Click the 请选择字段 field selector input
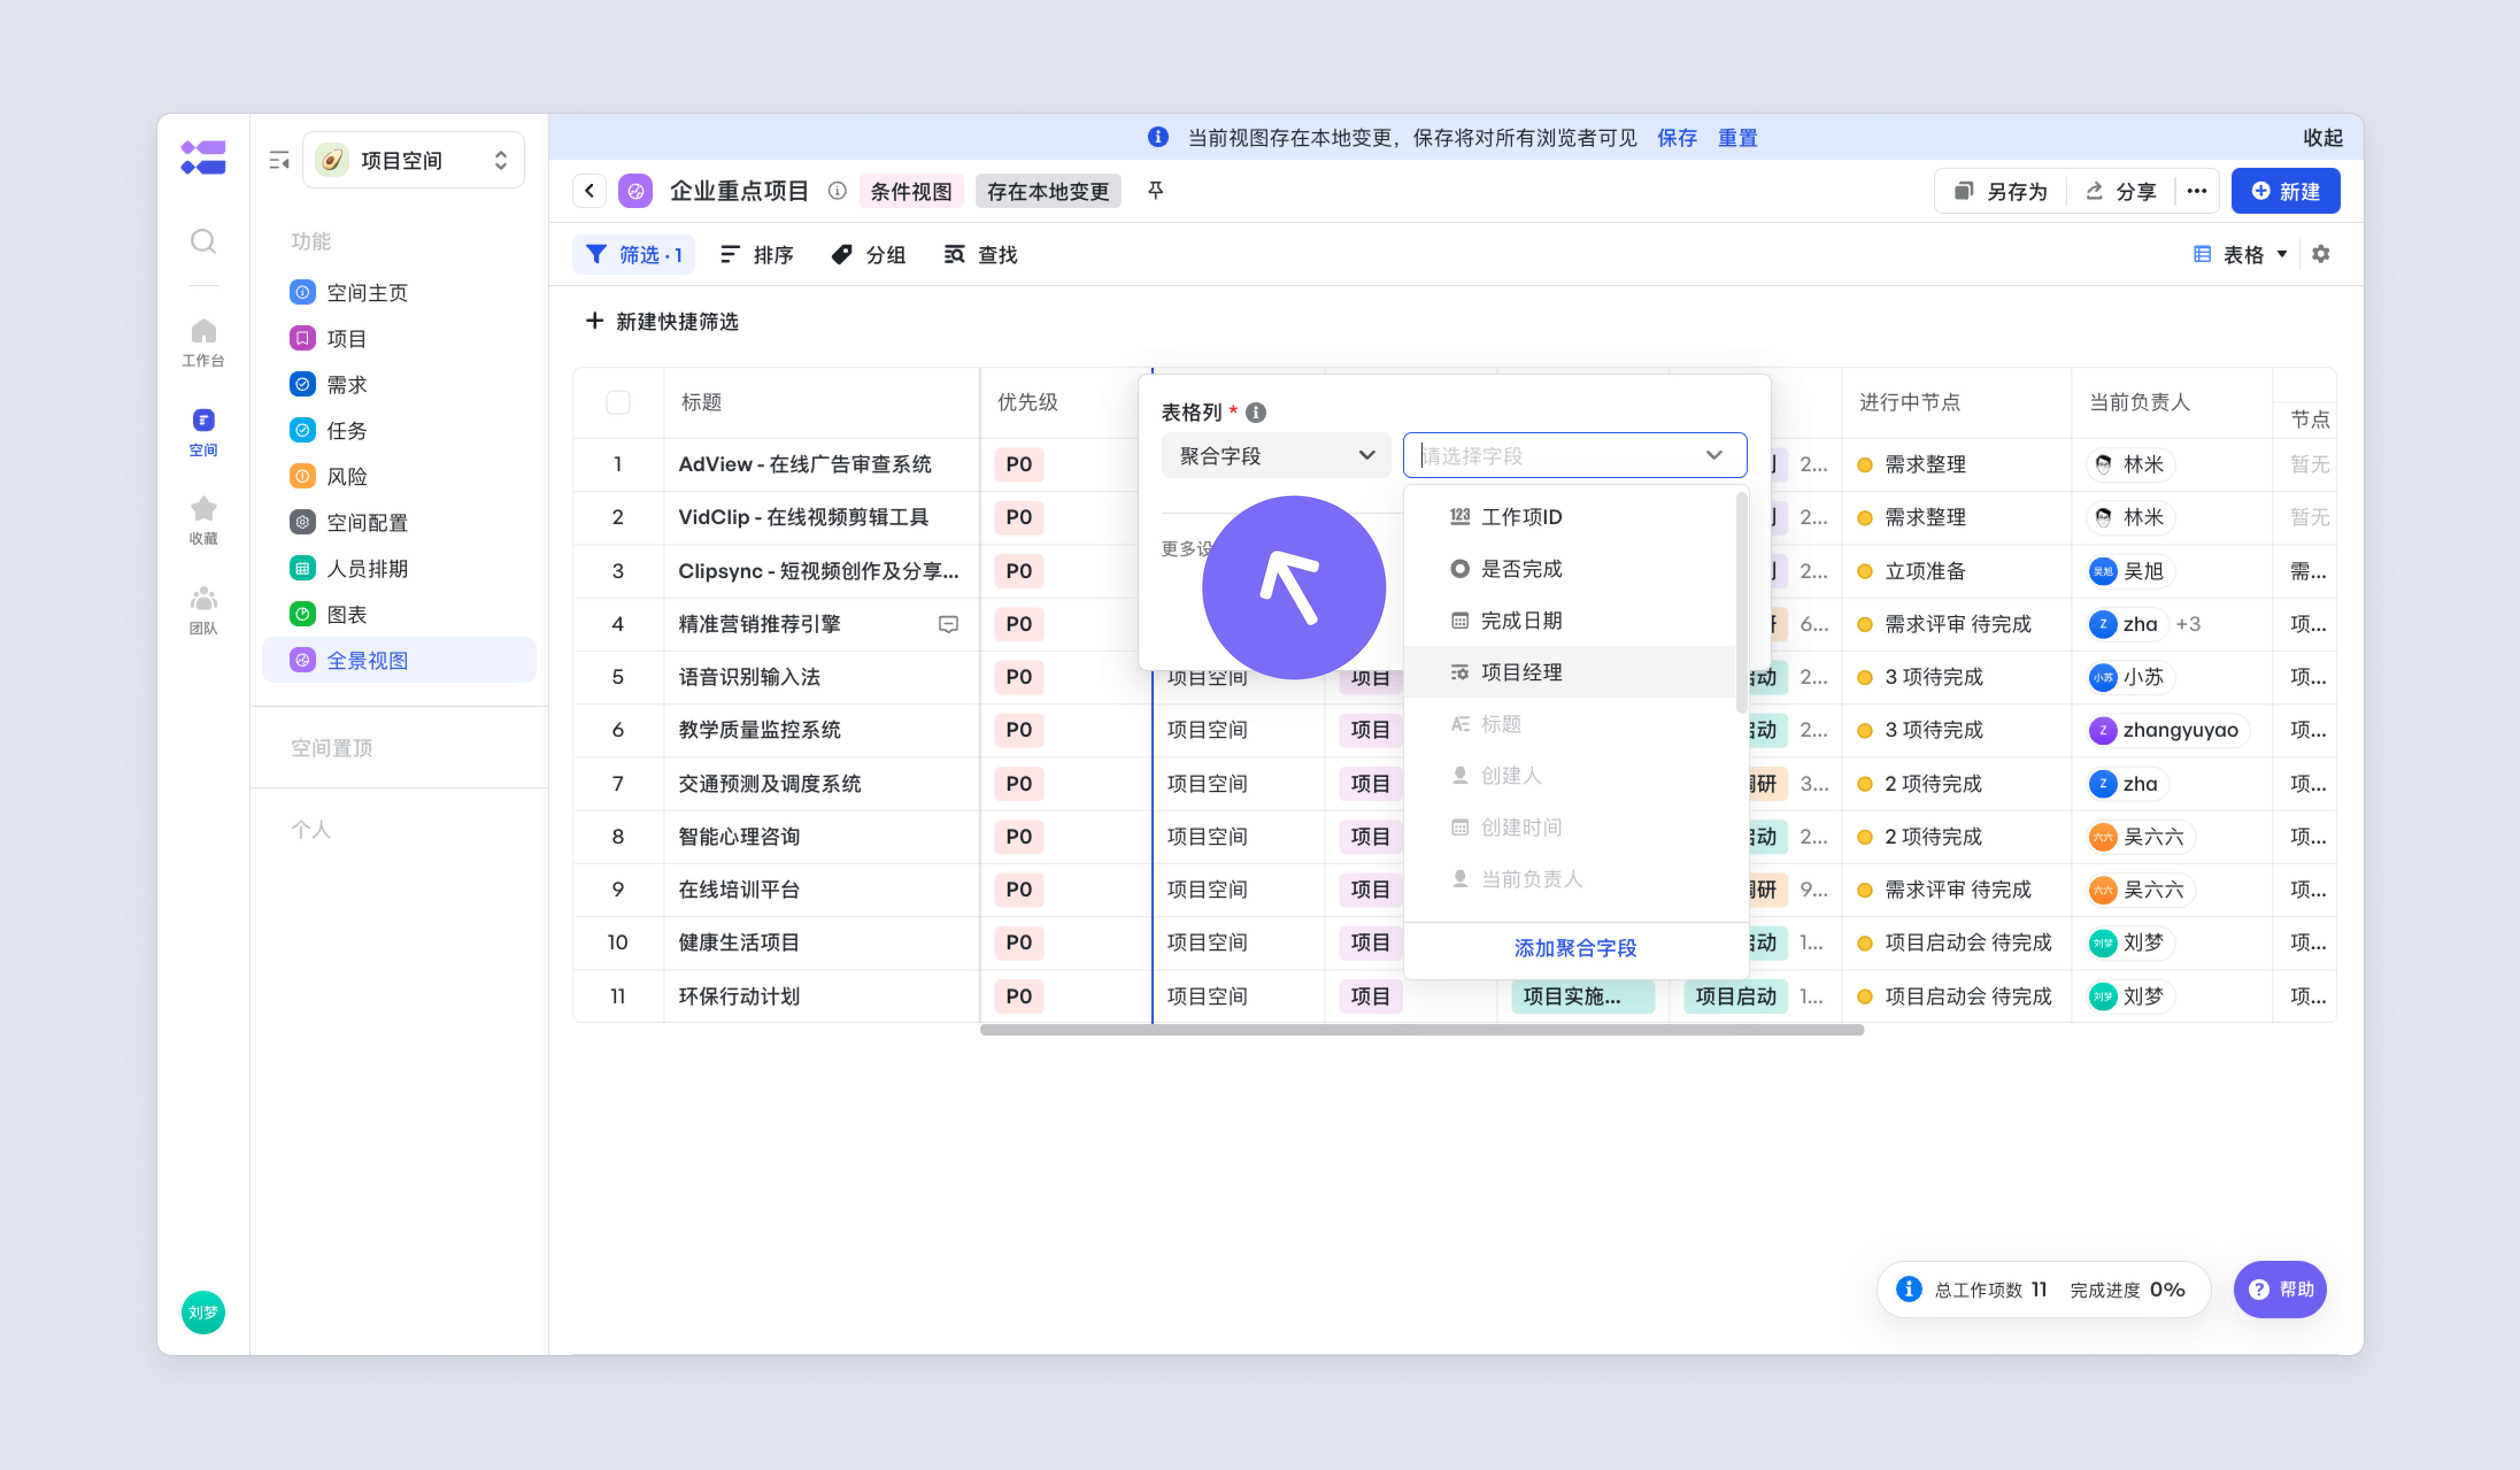Screen dimensions: 2520x1470 click(x=1575, y=455)
